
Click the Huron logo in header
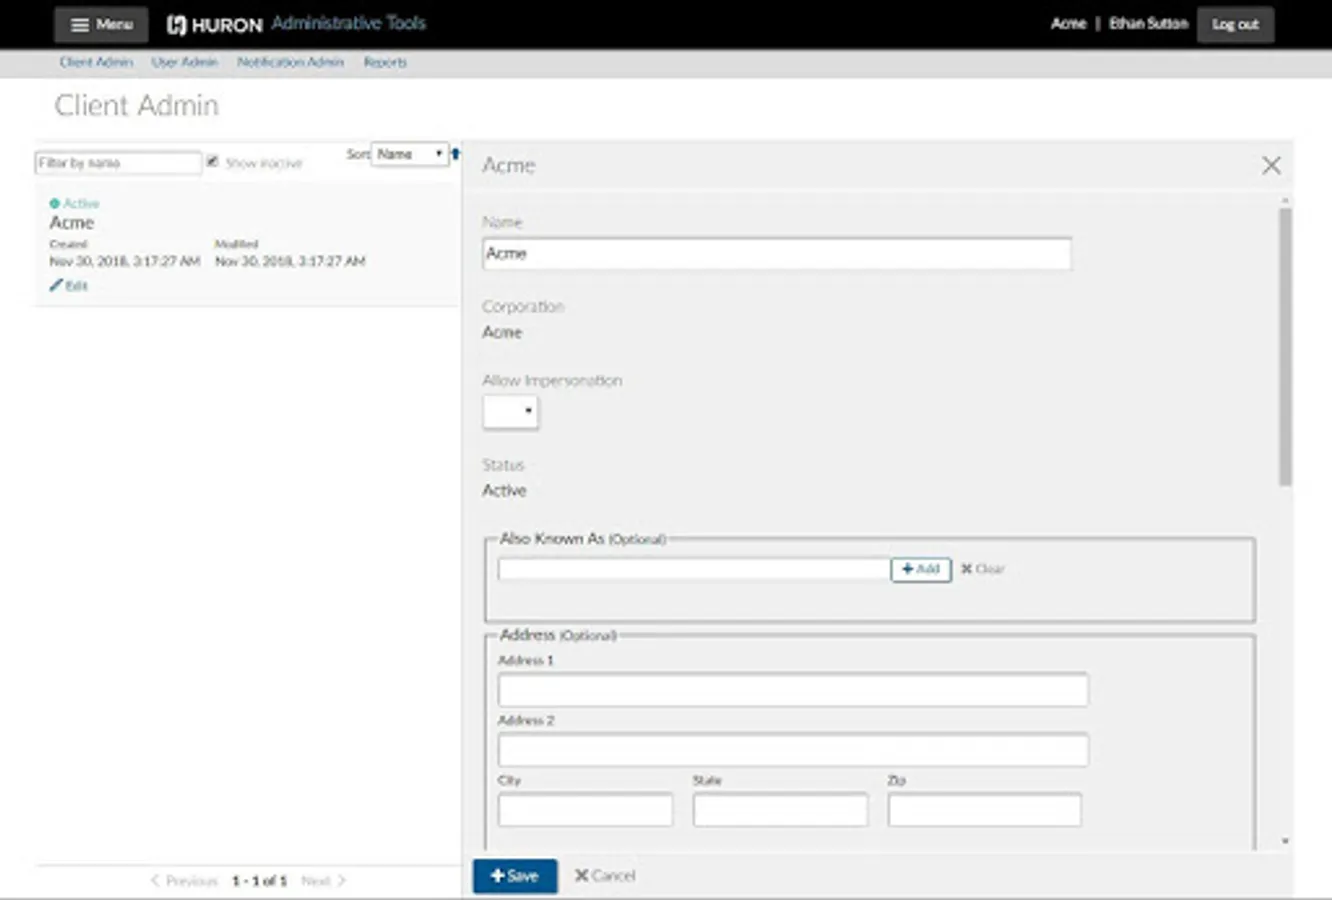click(x=214, y=24)
